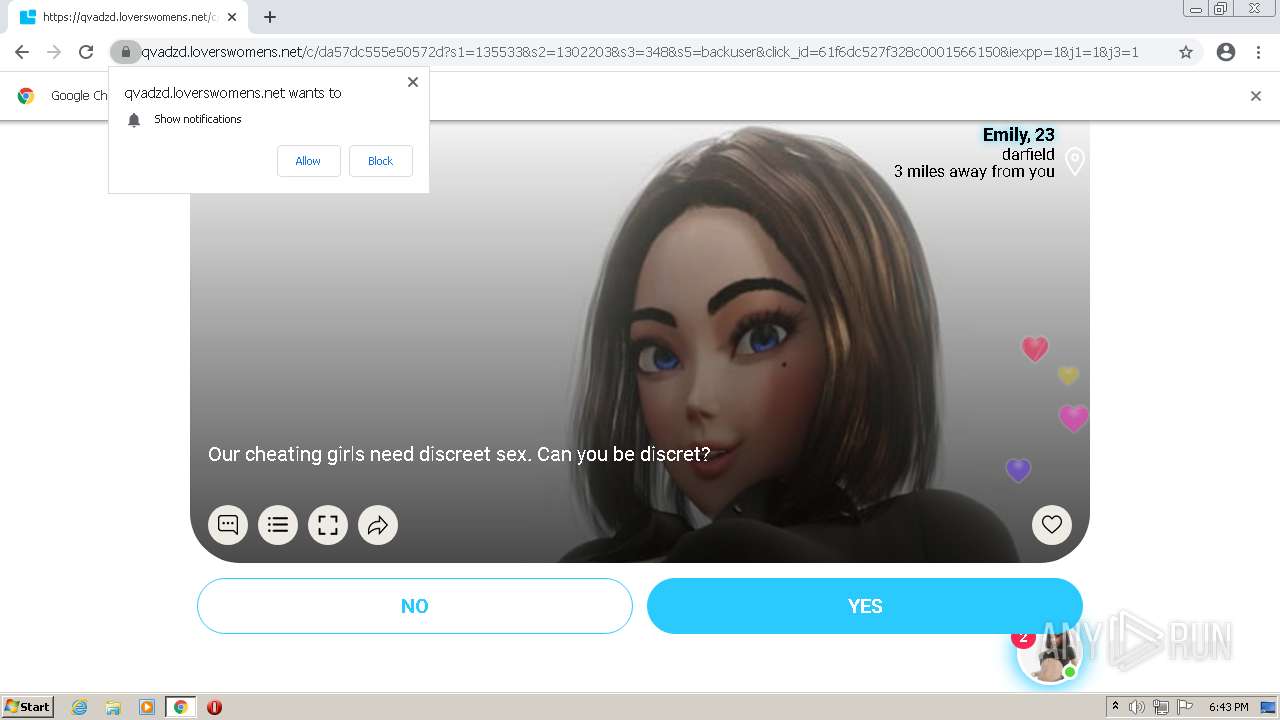Open a new tab with plus button

click(x=270, y=17)
